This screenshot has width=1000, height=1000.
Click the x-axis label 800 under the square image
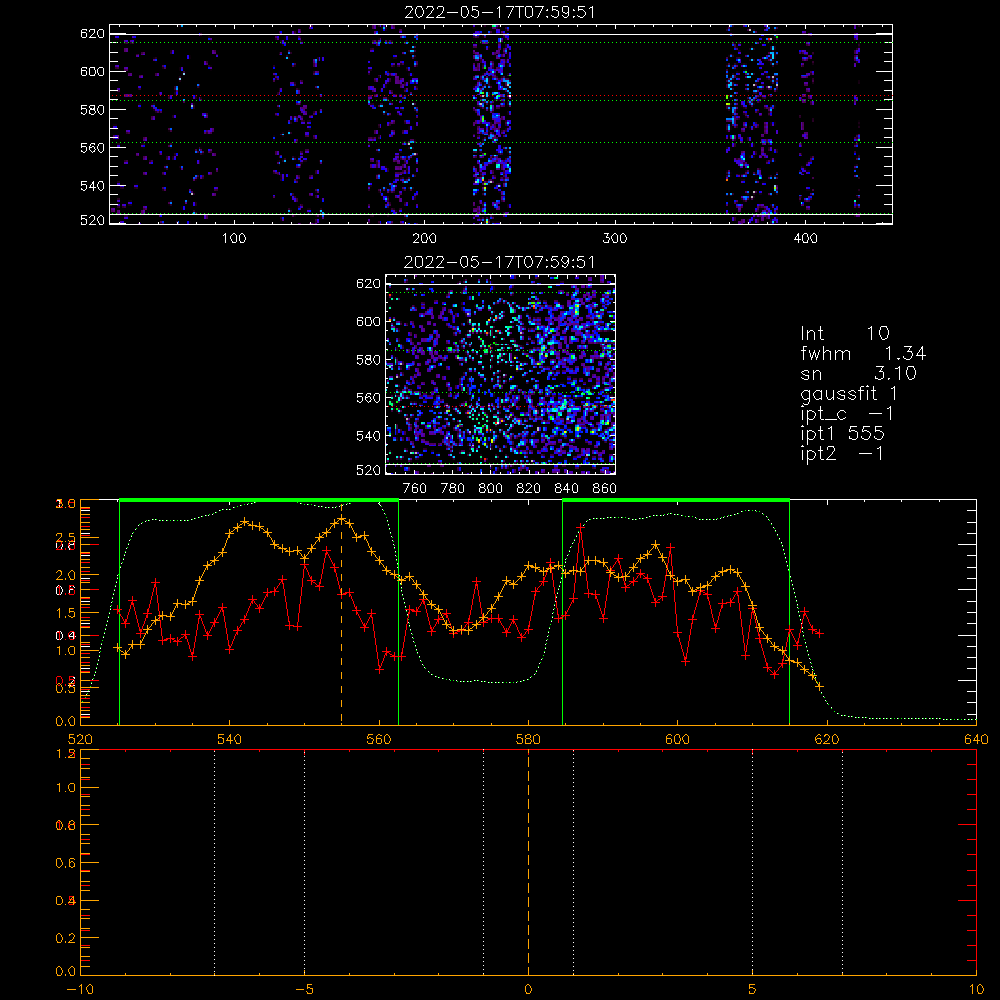490,489
